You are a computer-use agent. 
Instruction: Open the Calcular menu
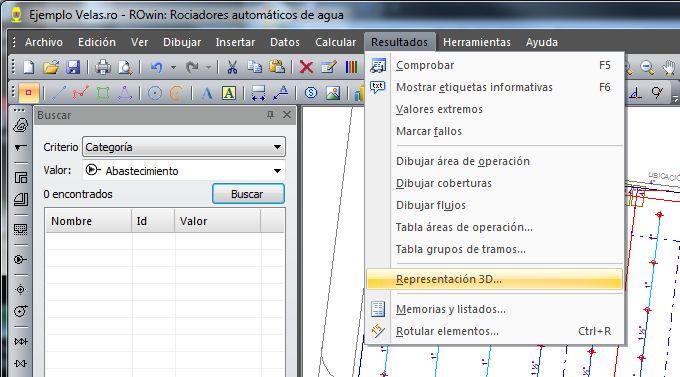pyautogui.click(x=336, y=42)
